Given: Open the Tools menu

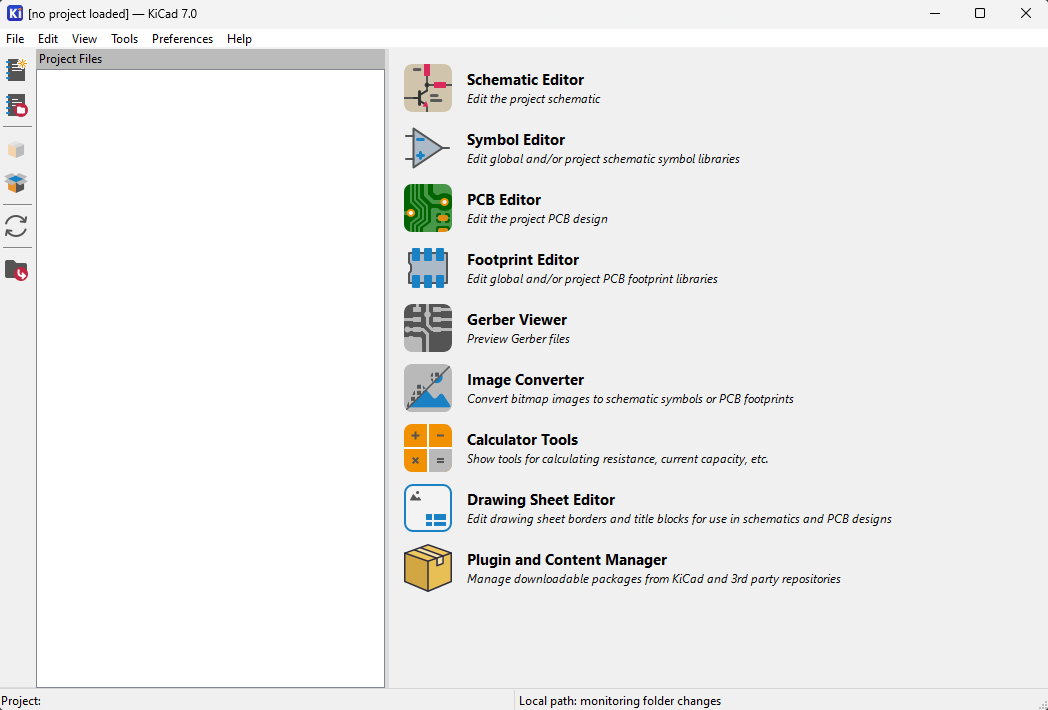Looking at the screenshot, I should (x=124, y=39).
